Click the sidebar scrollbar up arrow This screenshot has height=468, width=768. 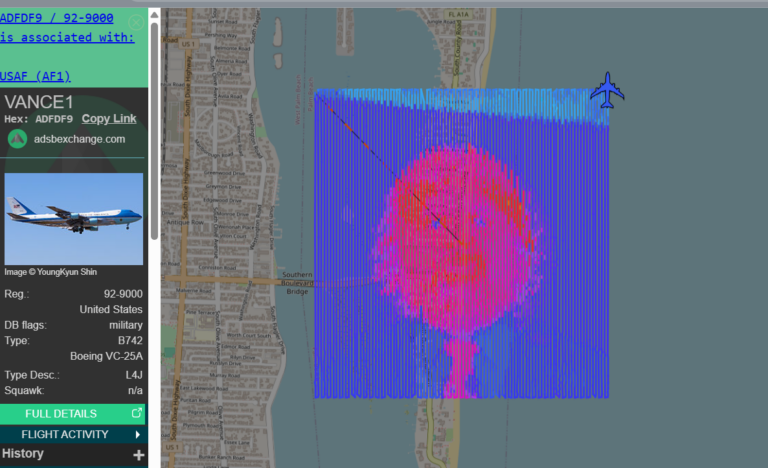(154, 15)
